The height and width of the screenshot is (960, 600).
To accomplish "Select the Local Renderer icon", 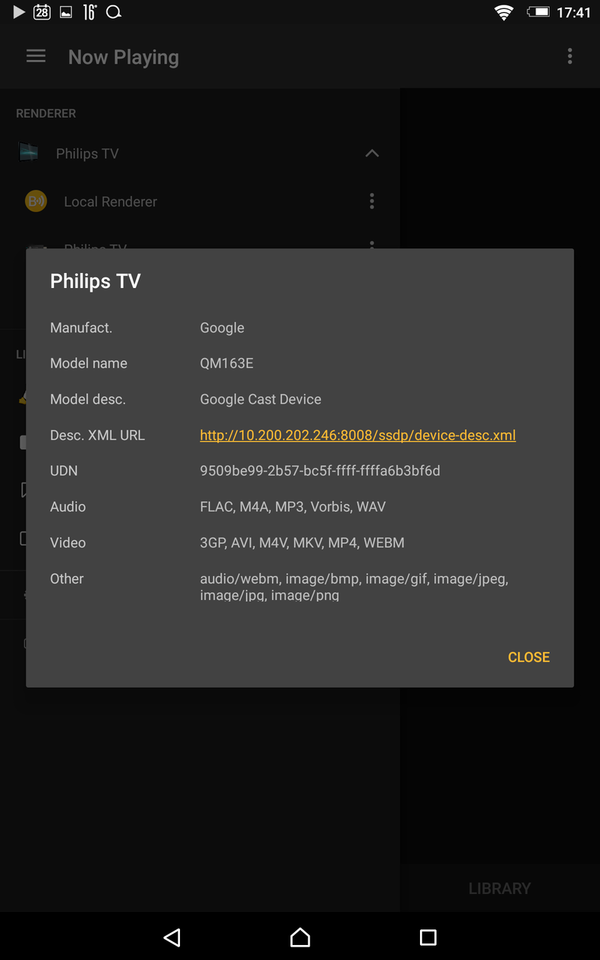I will (x=36, y=201).
